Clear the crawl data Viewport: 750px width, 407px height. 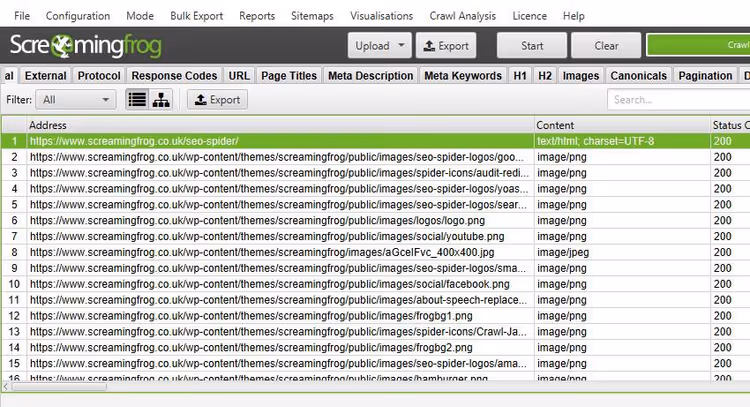[606, 45]
